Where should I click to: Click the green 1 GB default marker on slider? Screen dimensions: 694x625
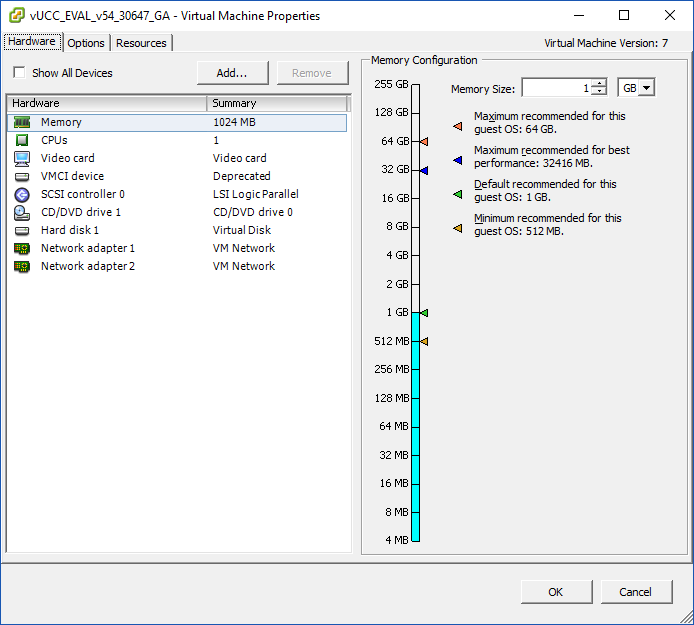point(424,313)
